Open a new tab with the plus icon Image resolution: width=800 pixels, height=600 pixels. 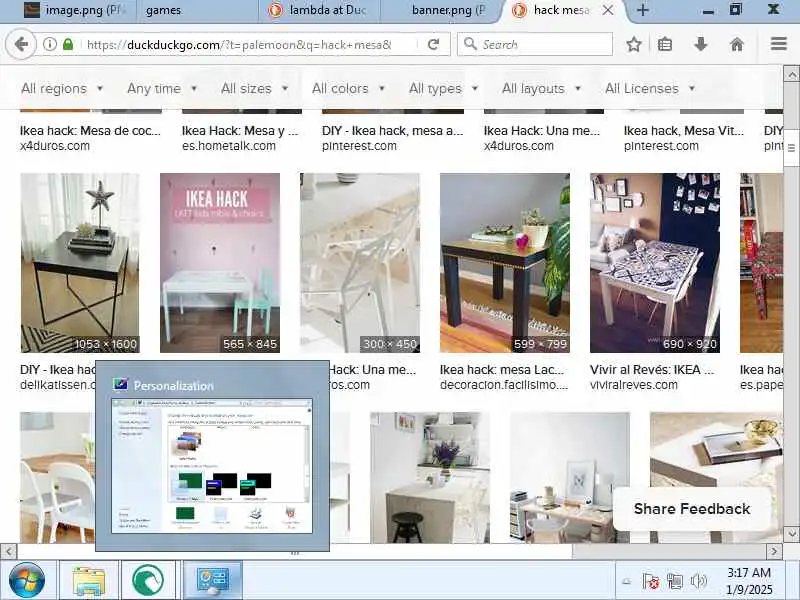643,10
